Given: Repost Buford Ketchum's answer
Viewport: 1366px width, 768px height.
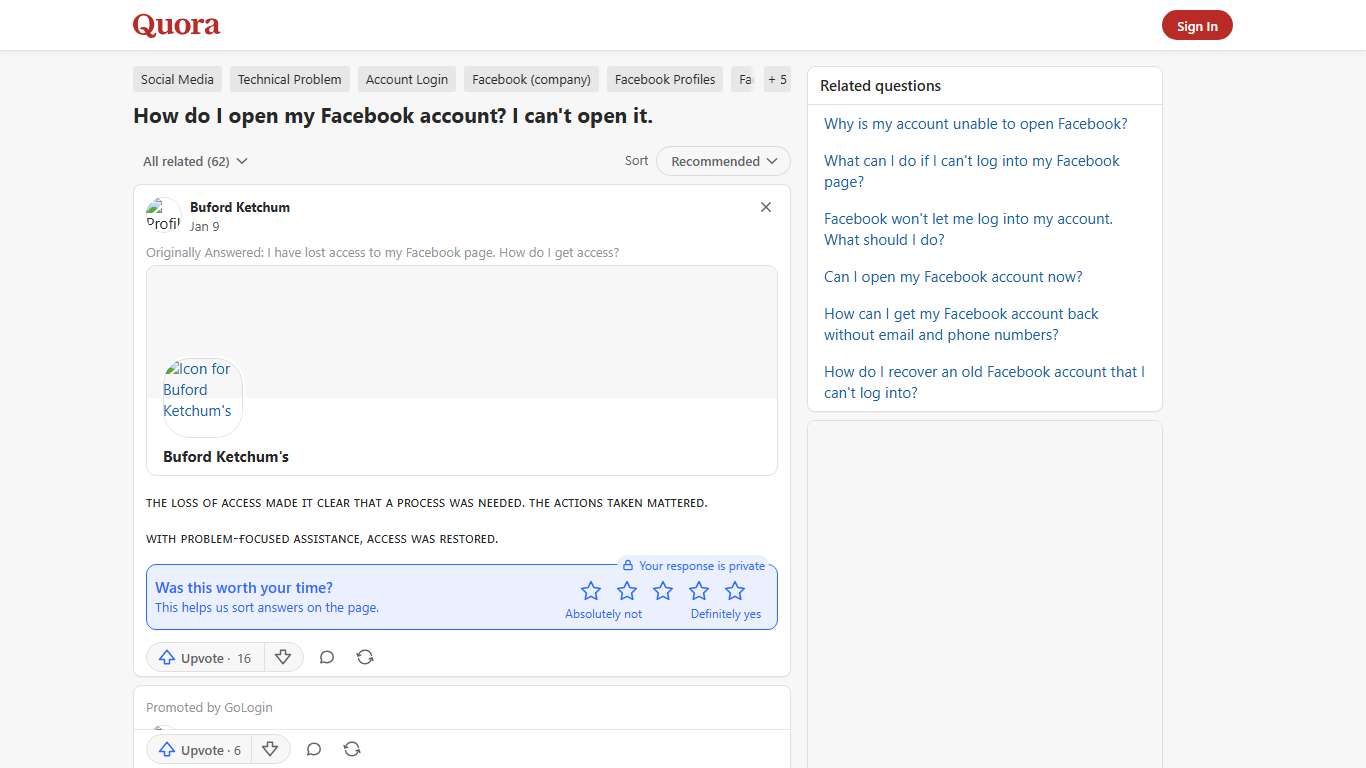Looking at the screenshot, I should 365,657.
